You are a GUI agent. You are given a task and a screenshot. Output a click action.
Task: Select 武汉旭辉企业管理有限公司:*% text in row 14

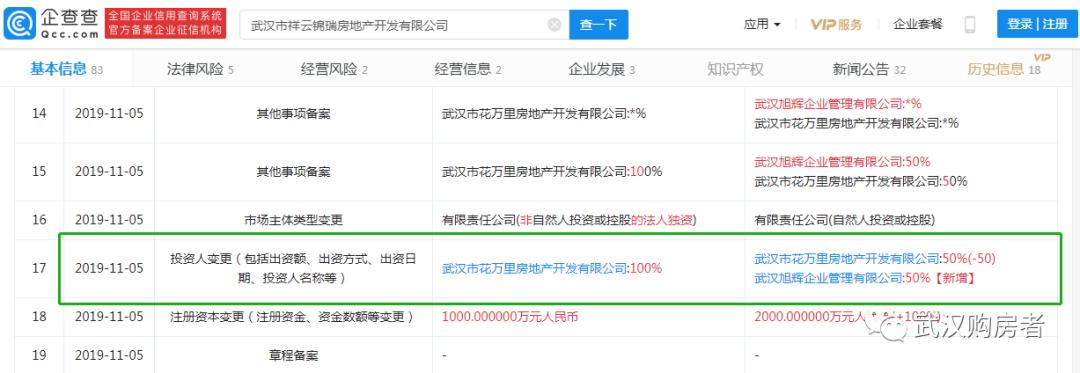[x=838, y=104]
